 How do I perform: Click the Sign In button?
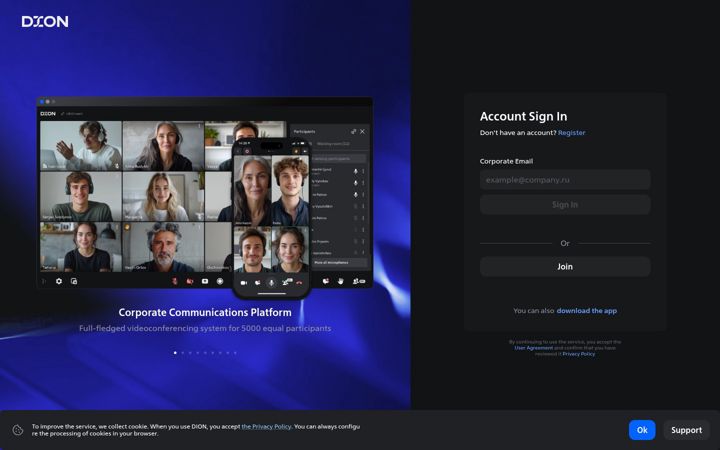pos(565,205)
